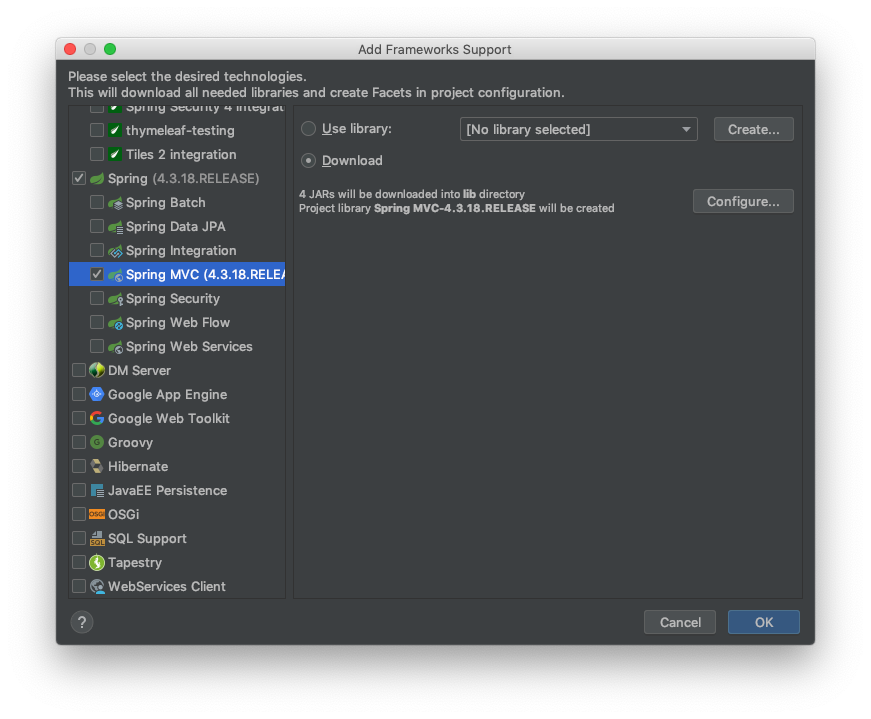This screenshot has height=719, width=871.
Task: Click the DM Server icon
Action: pos(97,370)
